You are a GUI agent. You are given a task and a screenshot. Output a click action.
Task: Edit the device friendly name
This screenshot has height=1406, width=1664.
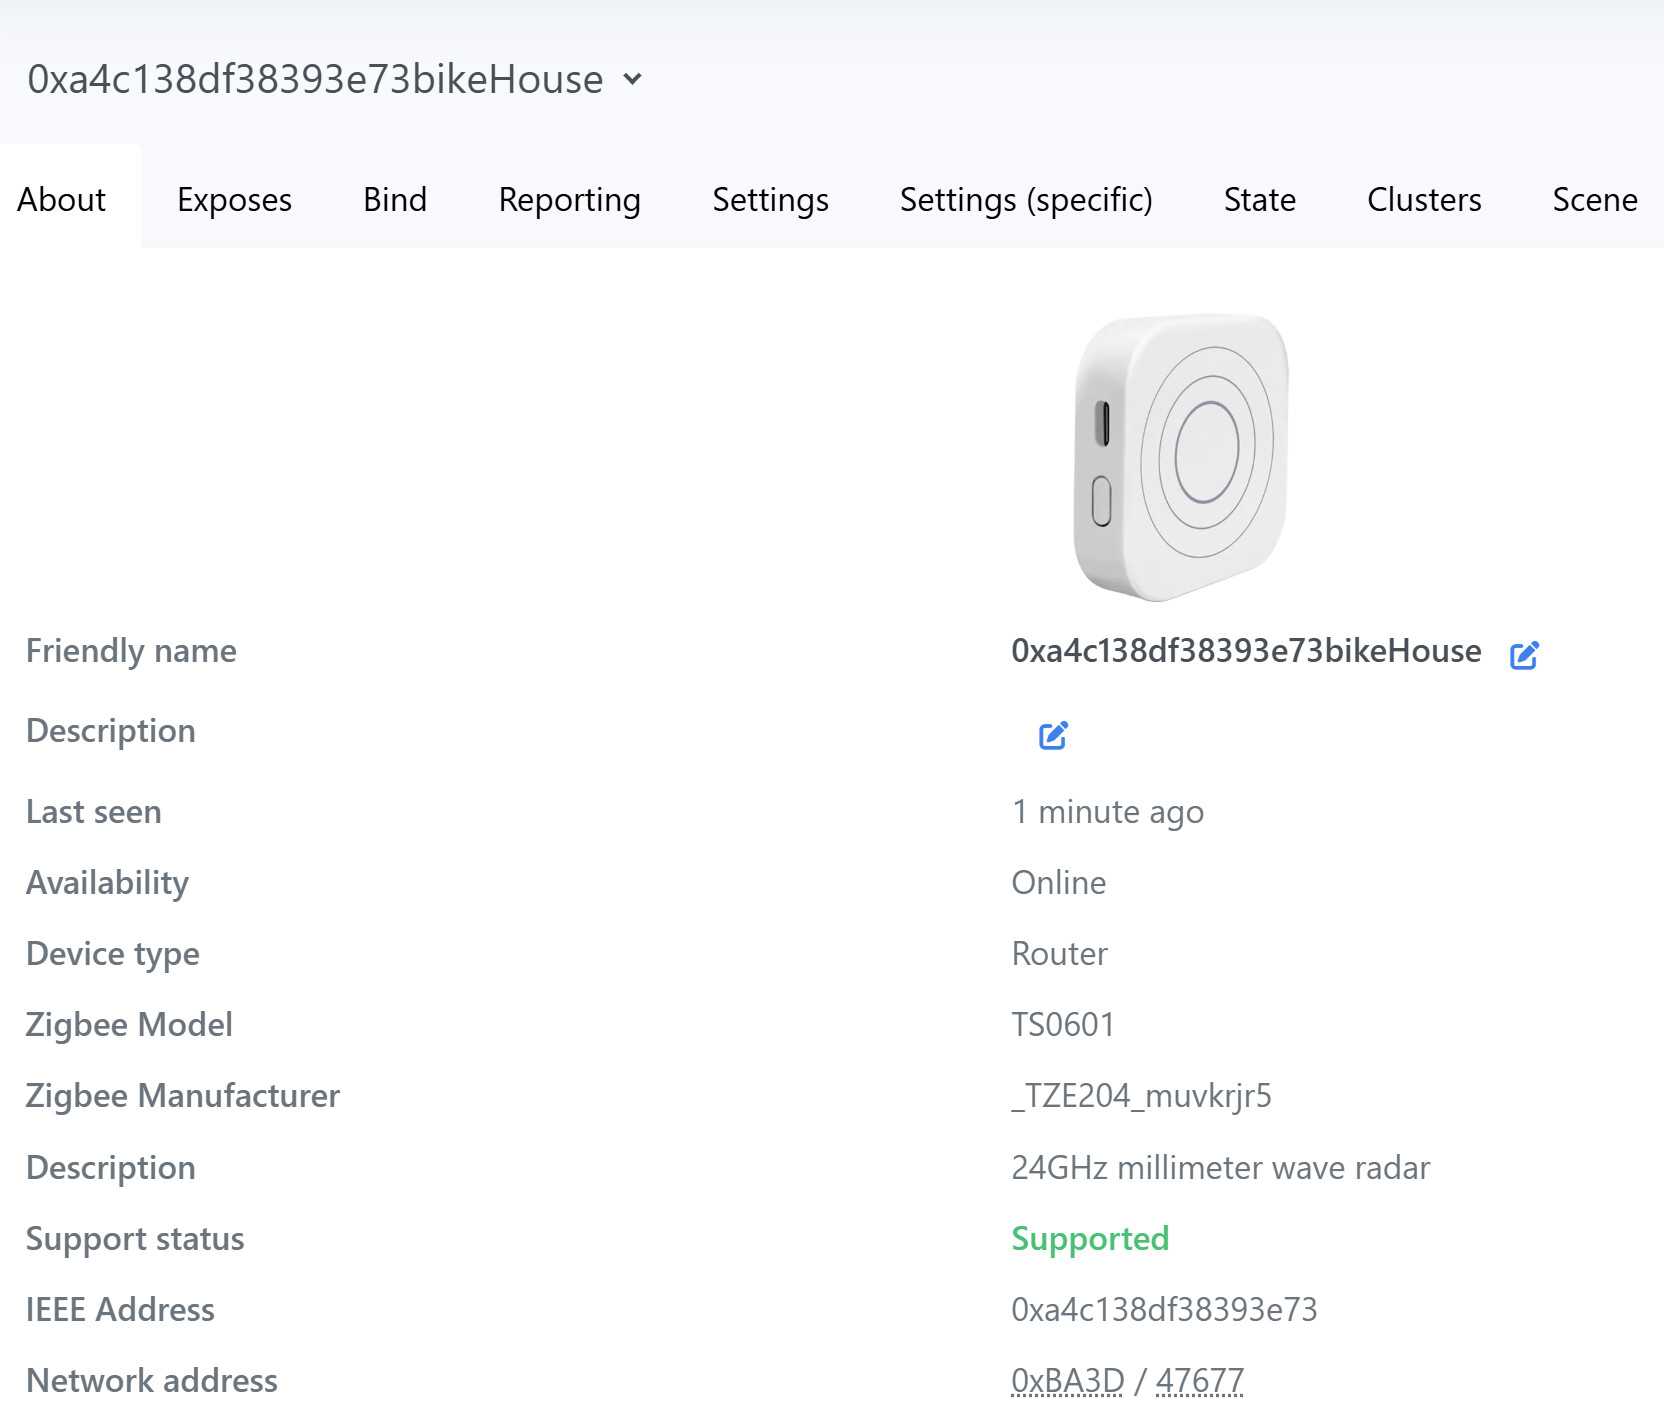click(x=1524, y=655)
